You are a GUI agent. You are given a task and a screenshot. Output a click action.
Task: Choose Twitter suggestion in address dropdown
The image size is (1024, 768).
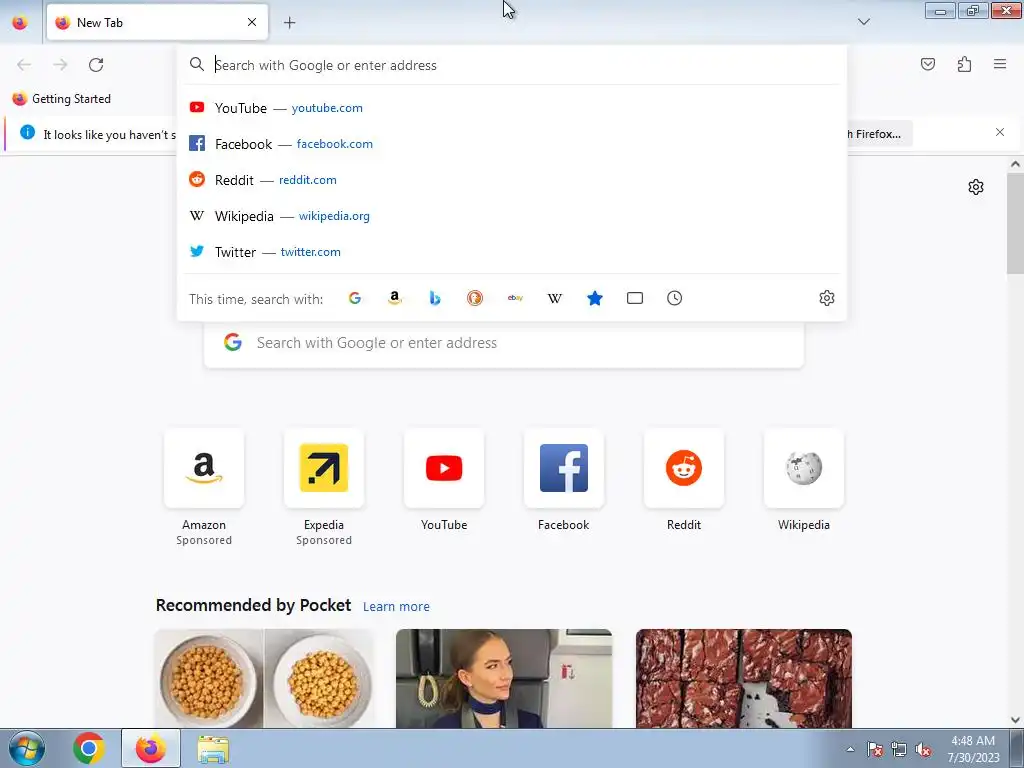click(511, 251)
